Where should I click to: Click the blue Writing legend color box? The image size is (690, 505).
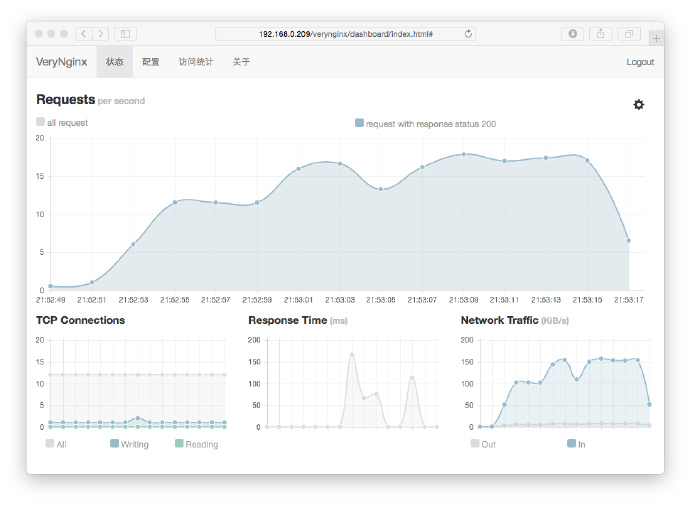pos(114,443)
